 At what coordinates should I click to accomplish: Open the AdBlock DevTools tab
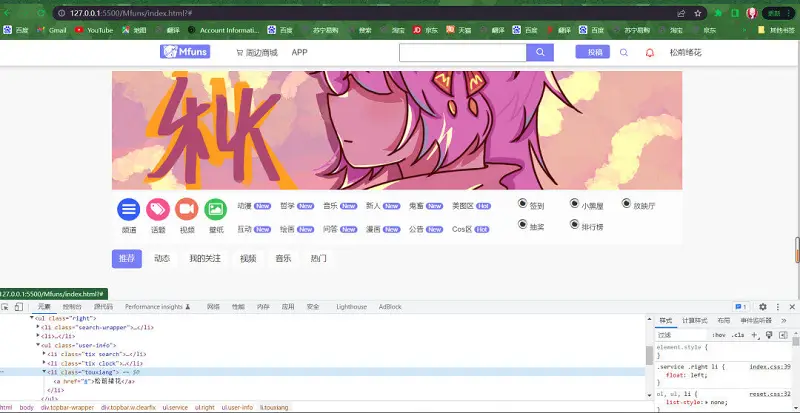(x=390, y=307)
